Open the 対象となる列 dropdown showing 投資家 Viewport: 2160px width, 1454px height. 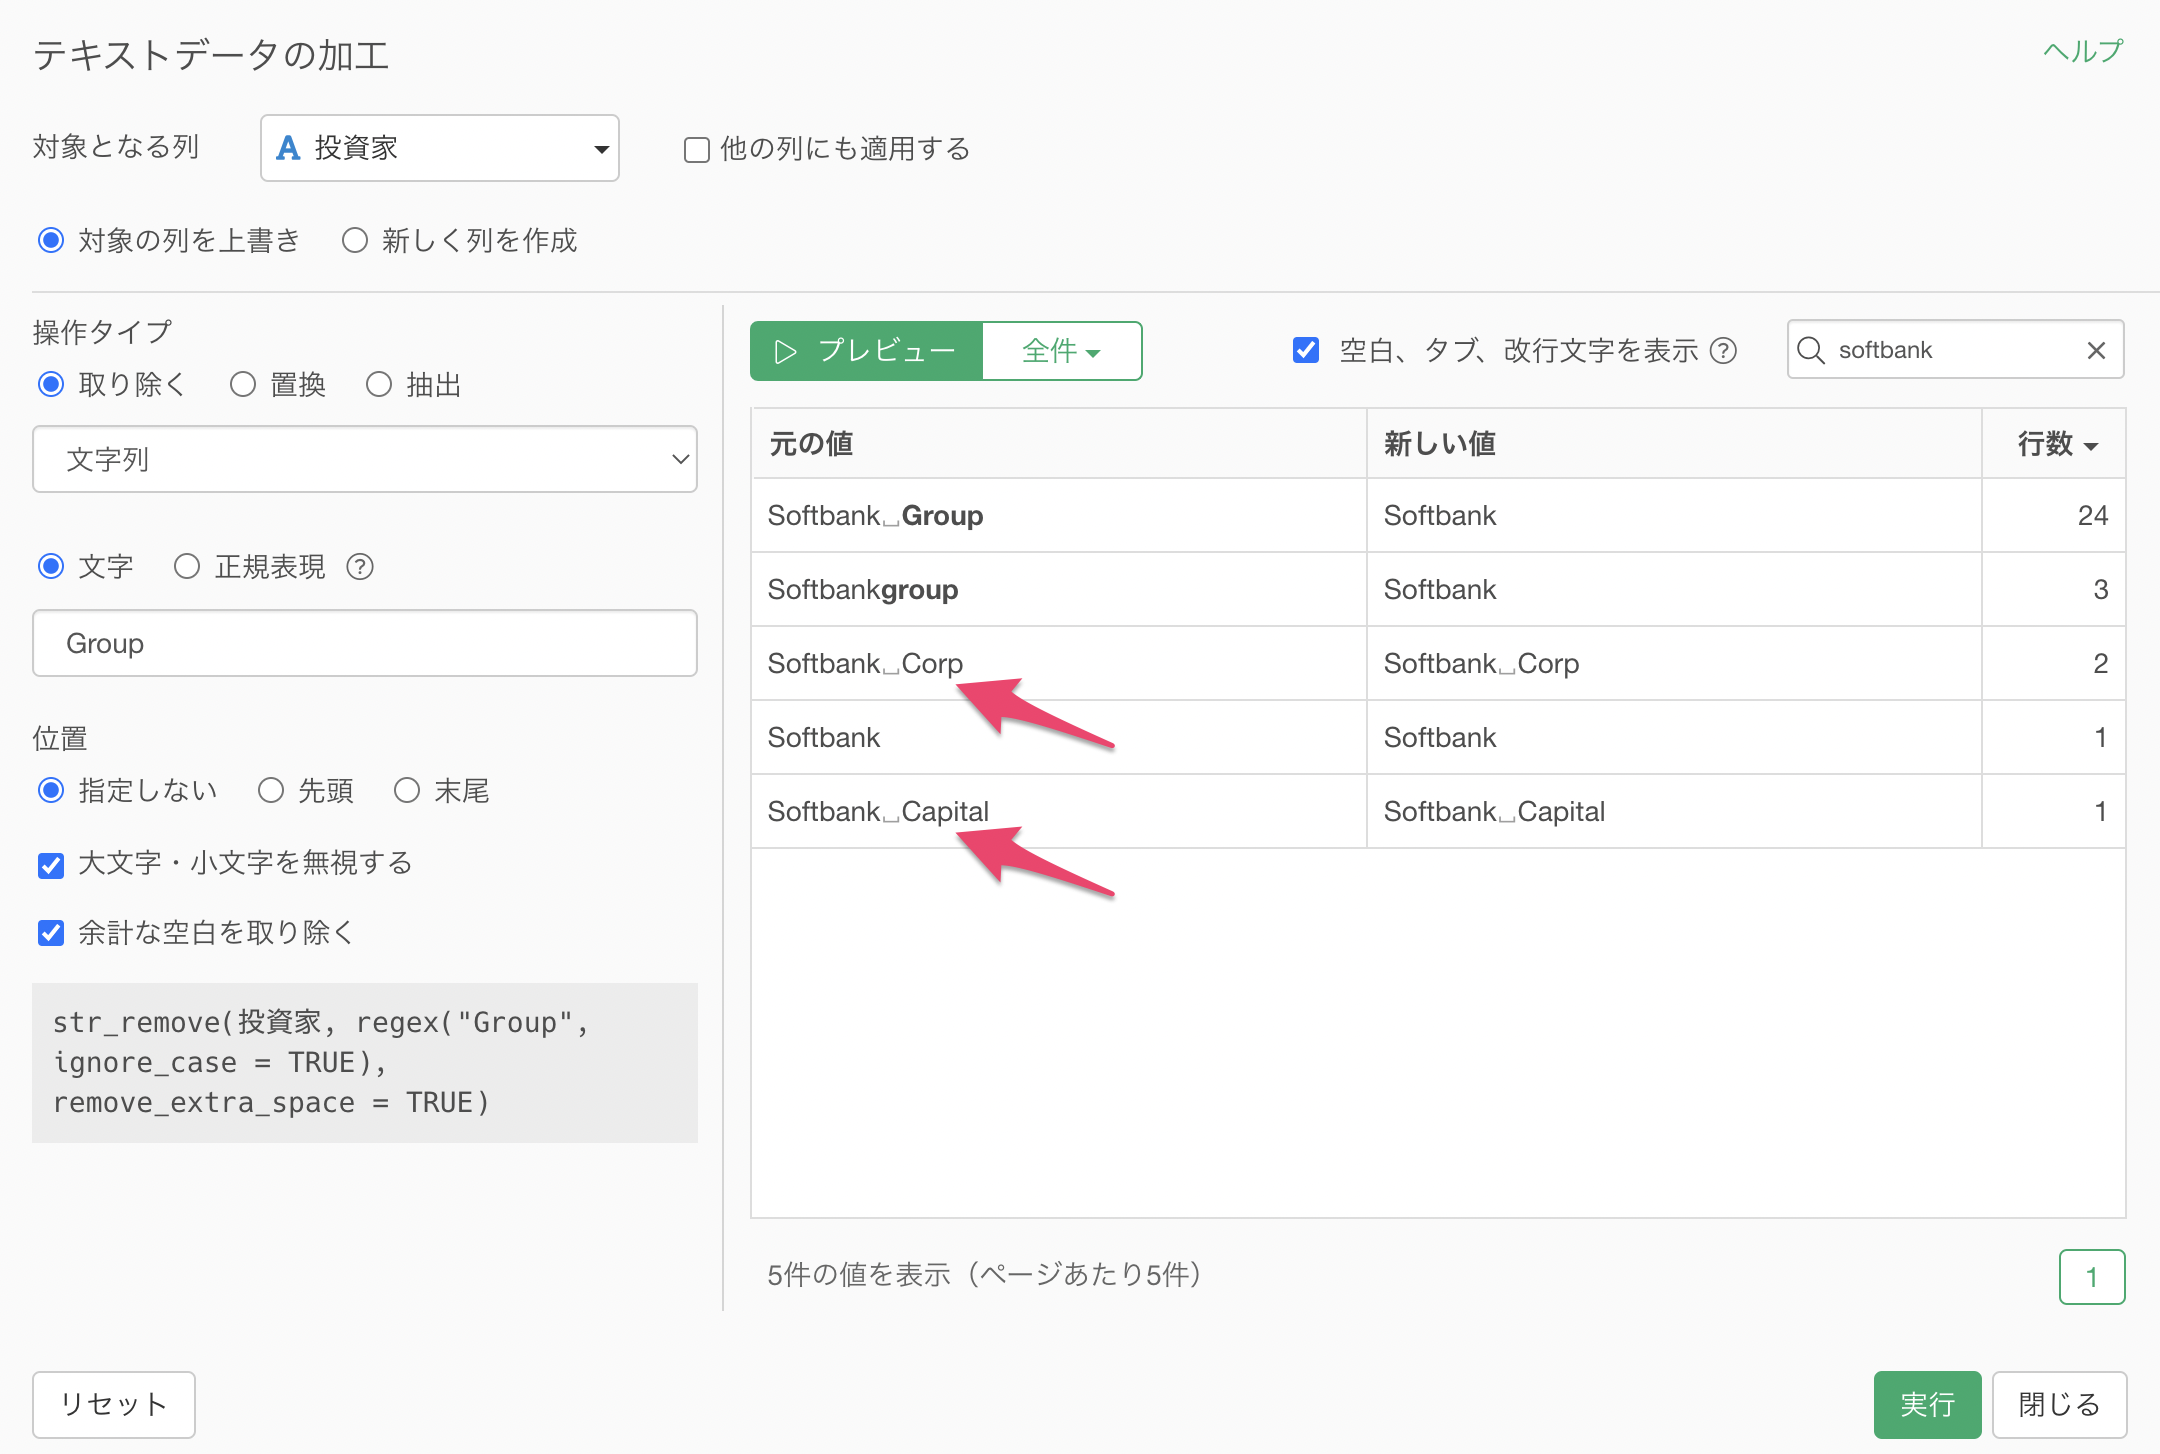pyautogui.click(x=440, y=148)
